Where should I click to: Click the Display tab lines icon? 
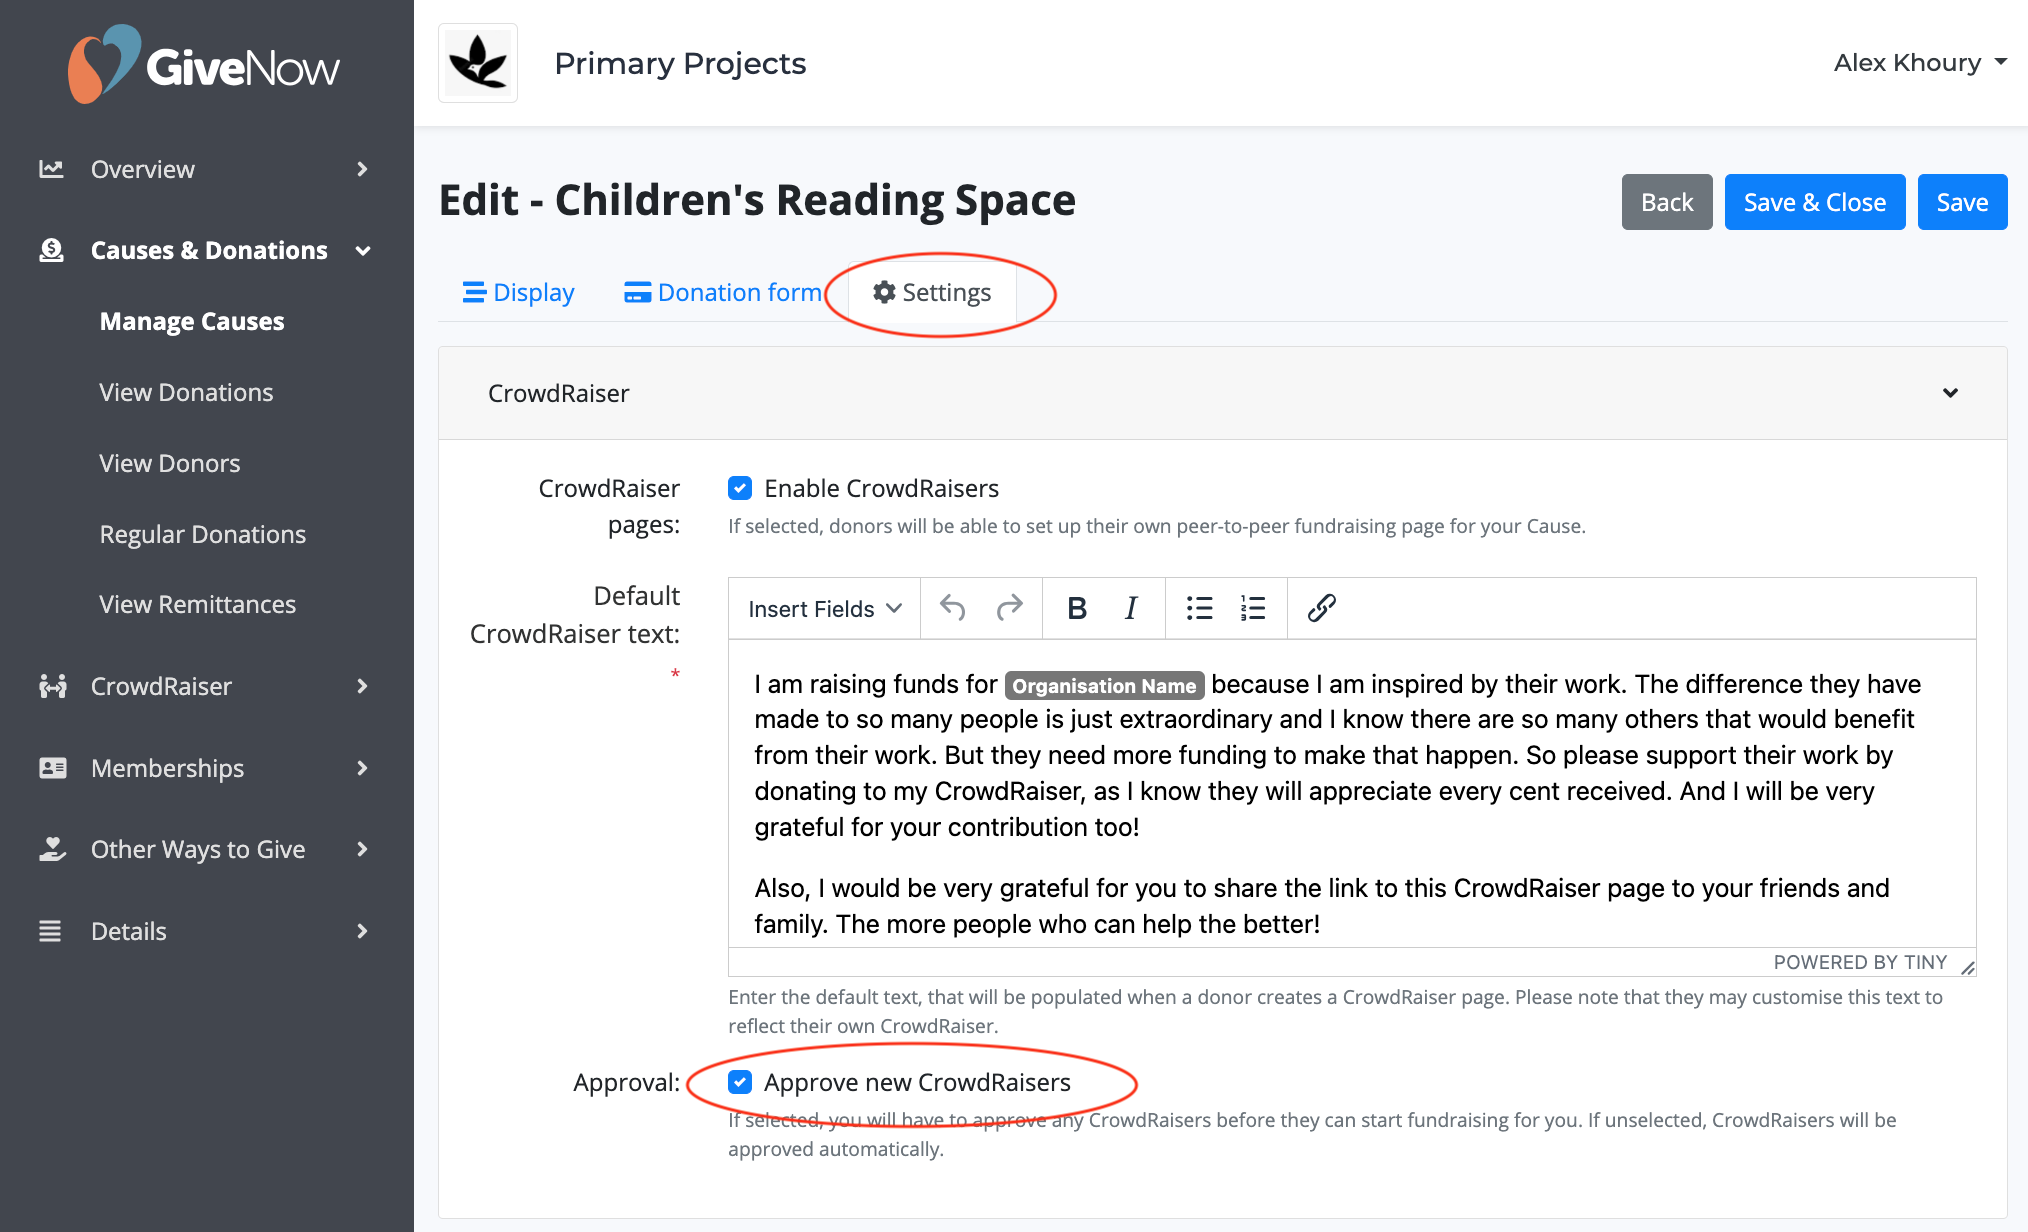click(474, 292)
